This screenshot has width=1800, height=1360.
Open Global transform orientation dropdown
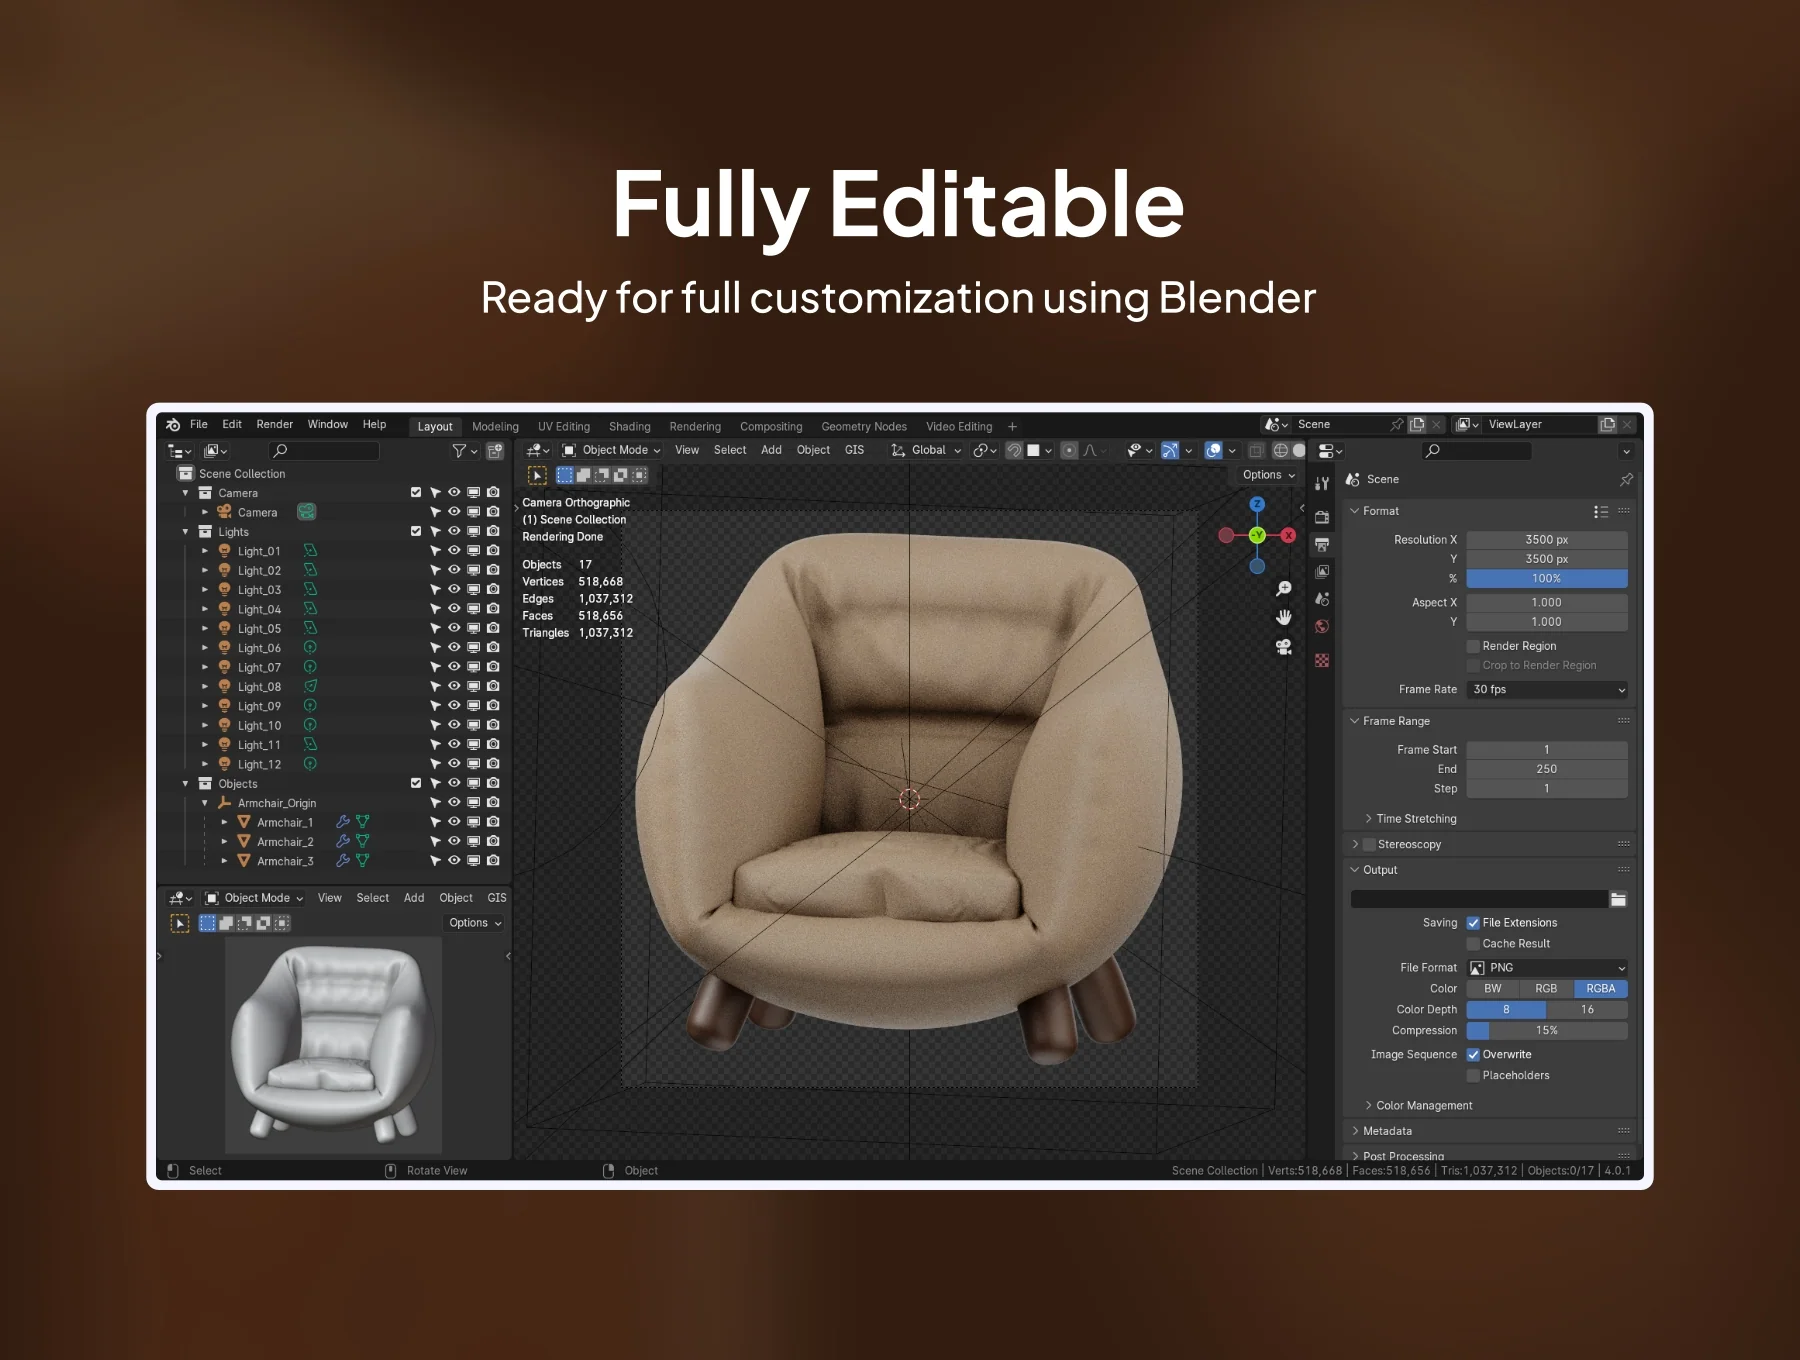(x=927, y=451)
